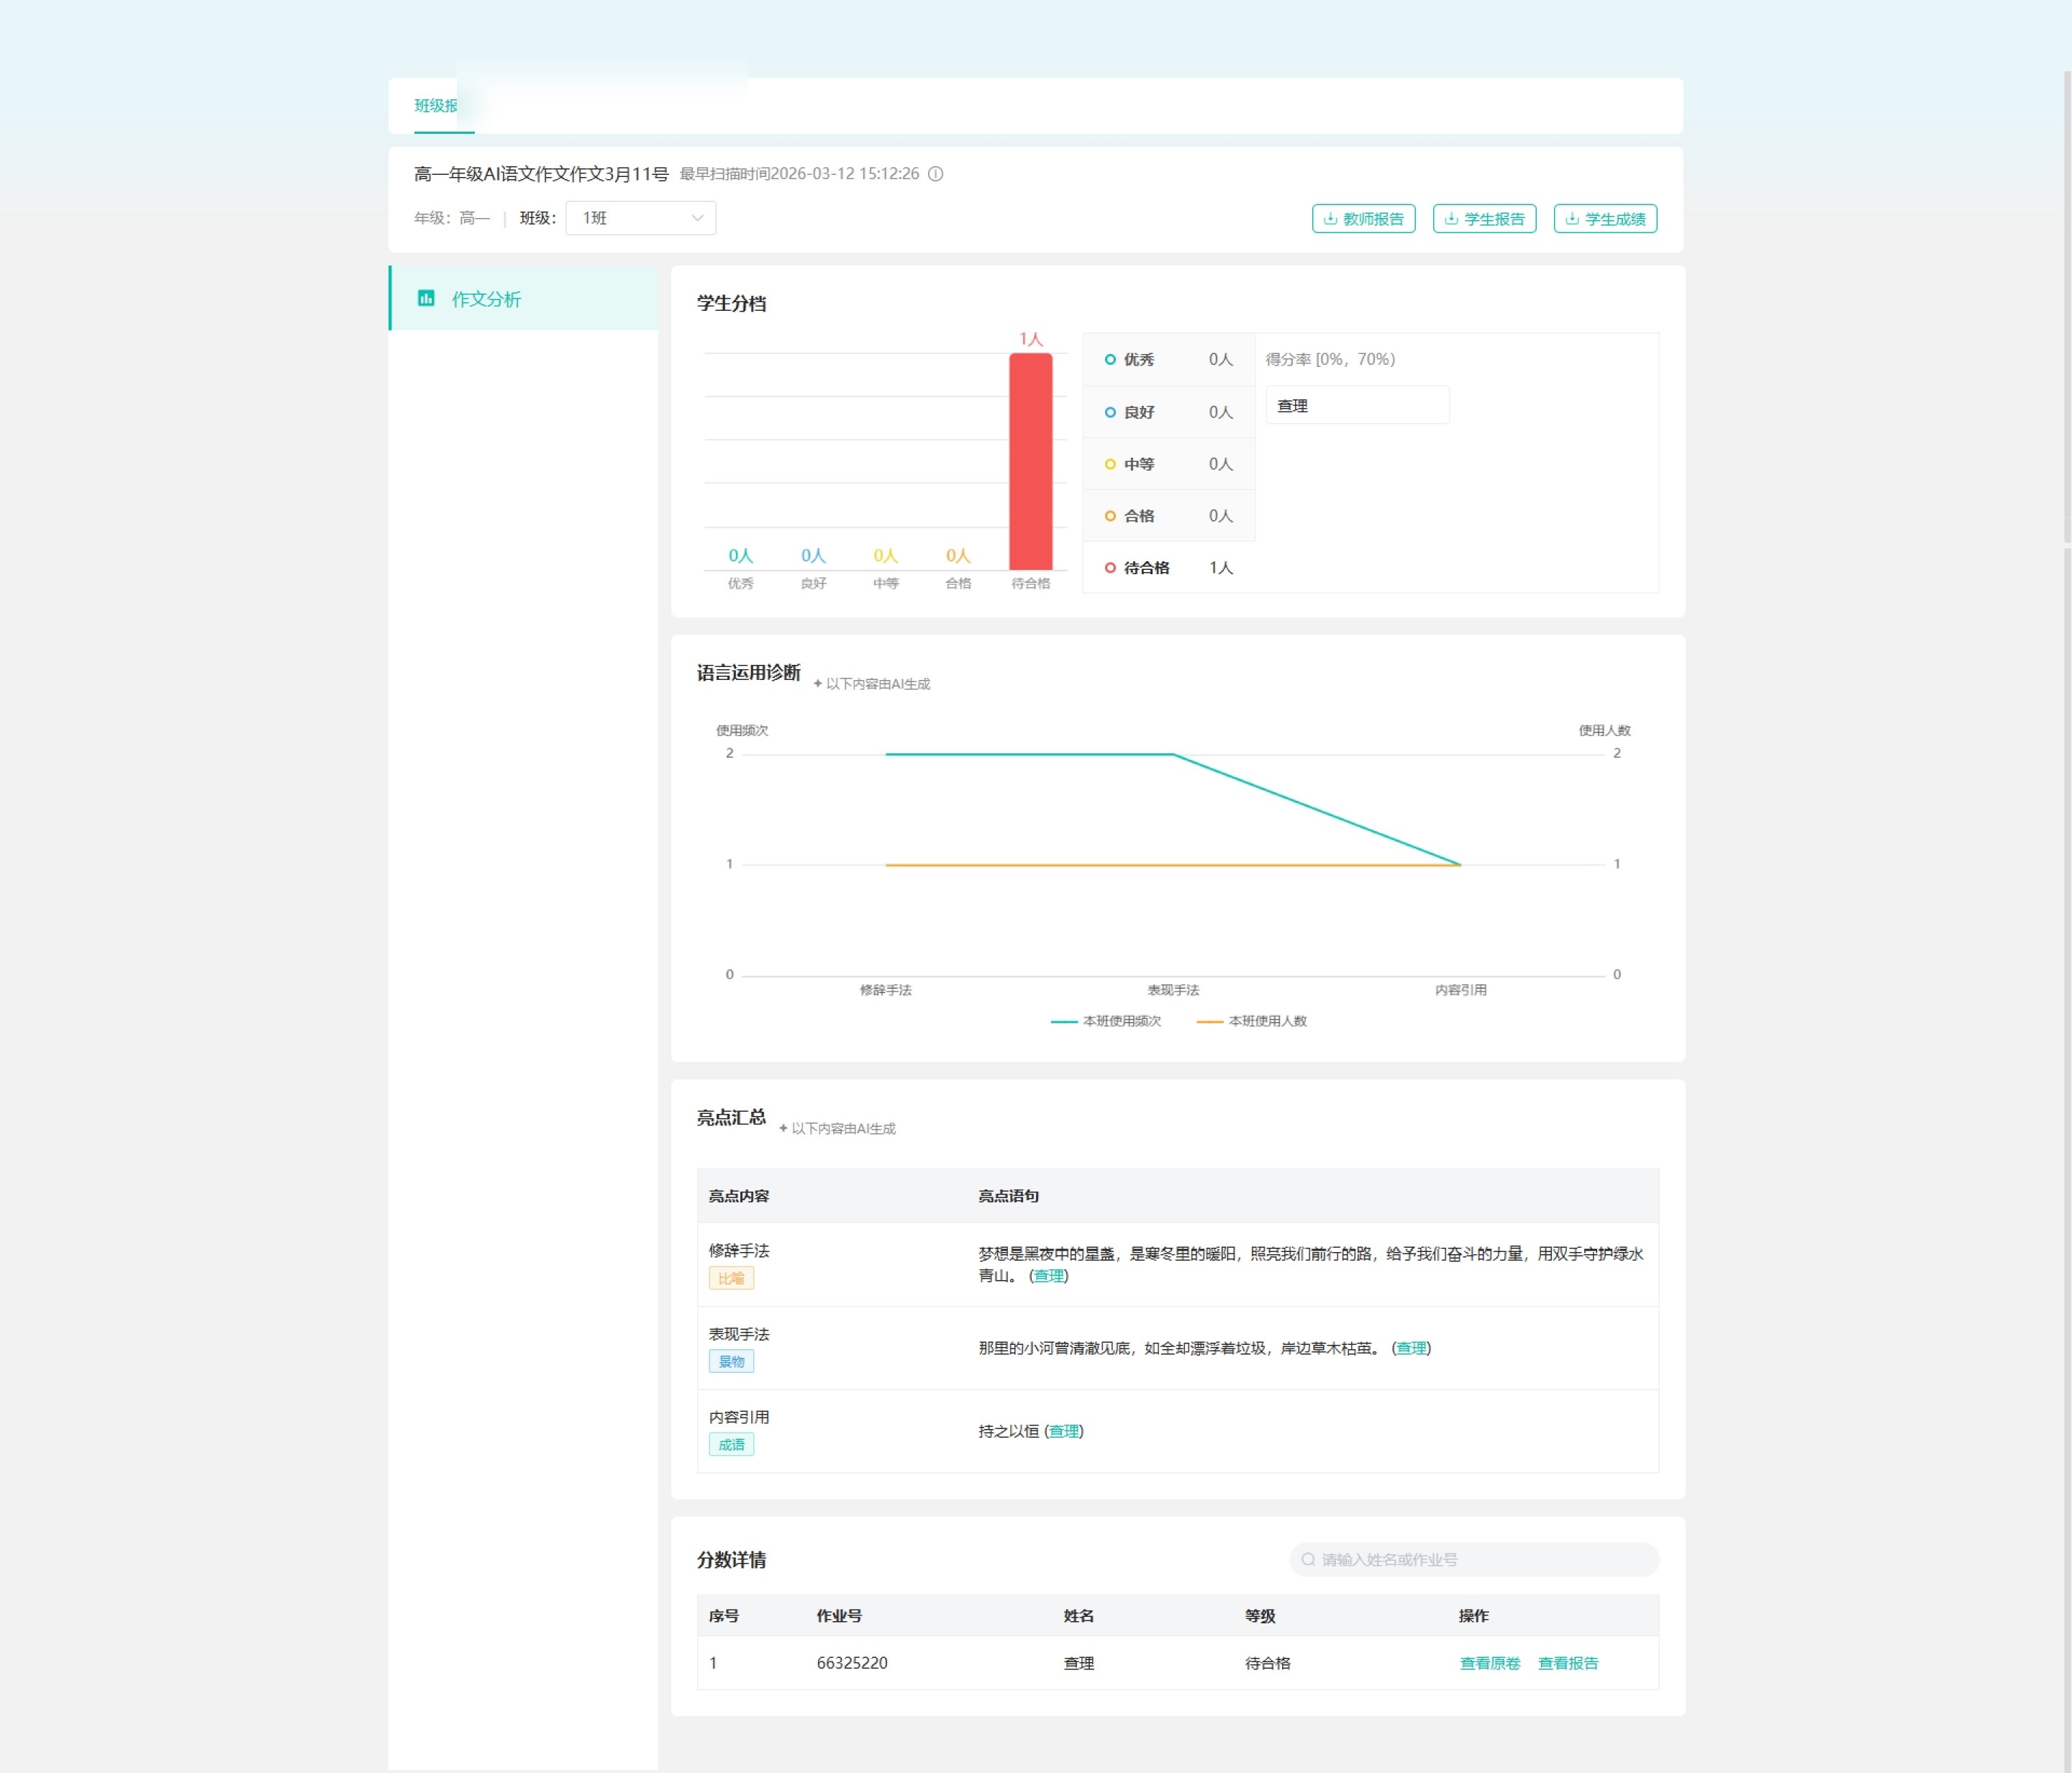
Task: Open 查理 link after 持之以恒
Action: coord(1064,1431)
